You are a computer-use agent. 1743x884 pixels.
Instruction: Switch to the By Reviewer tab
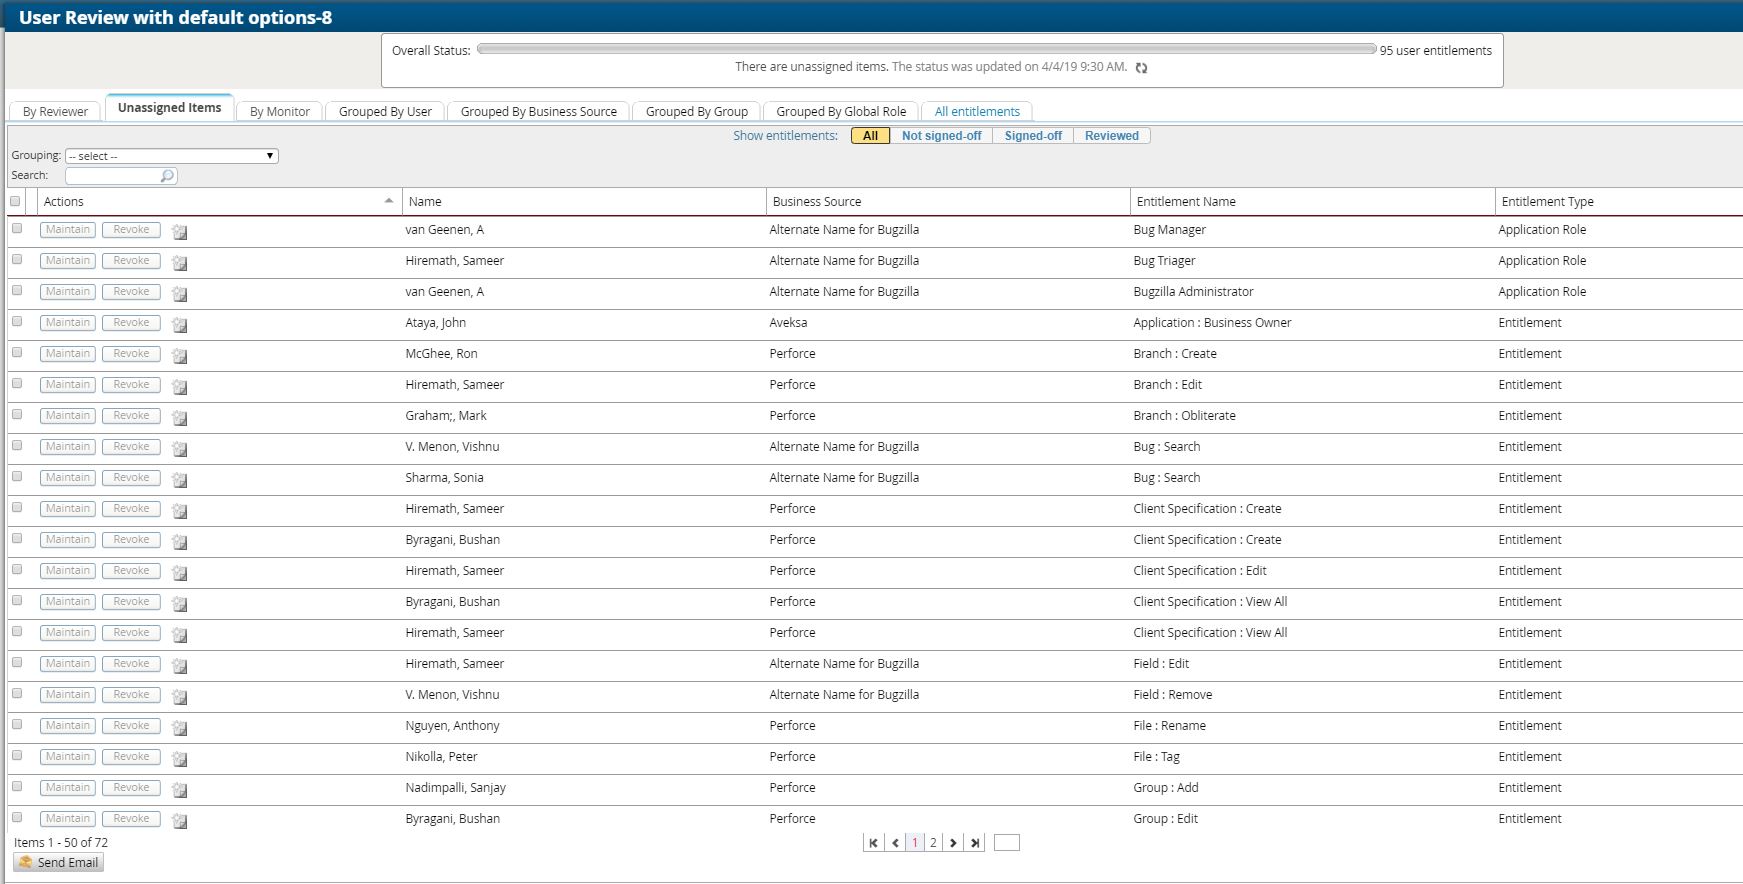55,112
